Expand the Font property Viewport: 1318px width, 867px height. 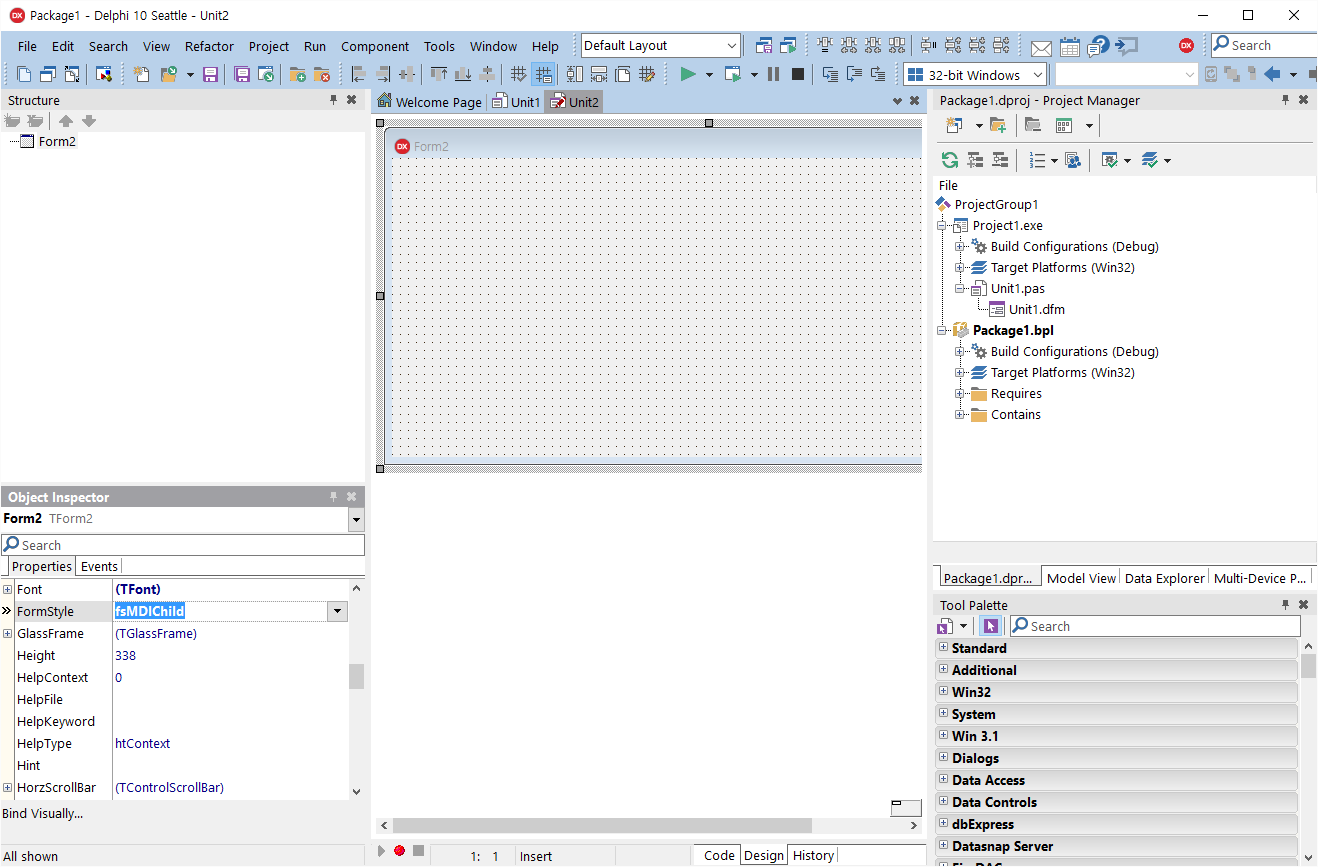8,589
